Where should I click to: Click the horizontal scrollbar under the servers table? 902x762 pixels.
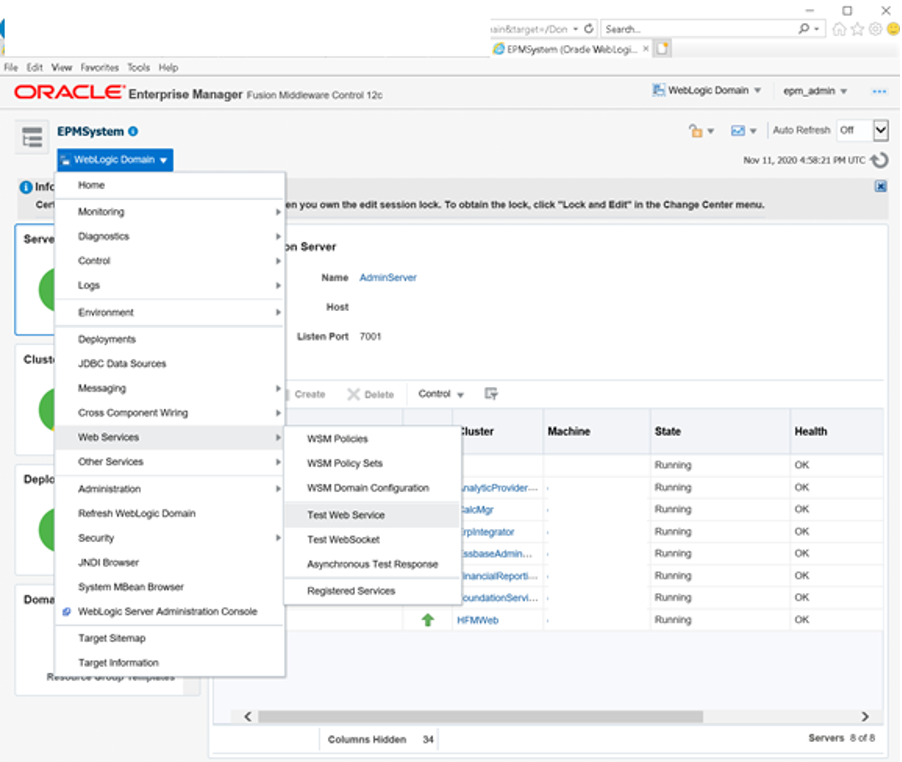coord(480,717)
